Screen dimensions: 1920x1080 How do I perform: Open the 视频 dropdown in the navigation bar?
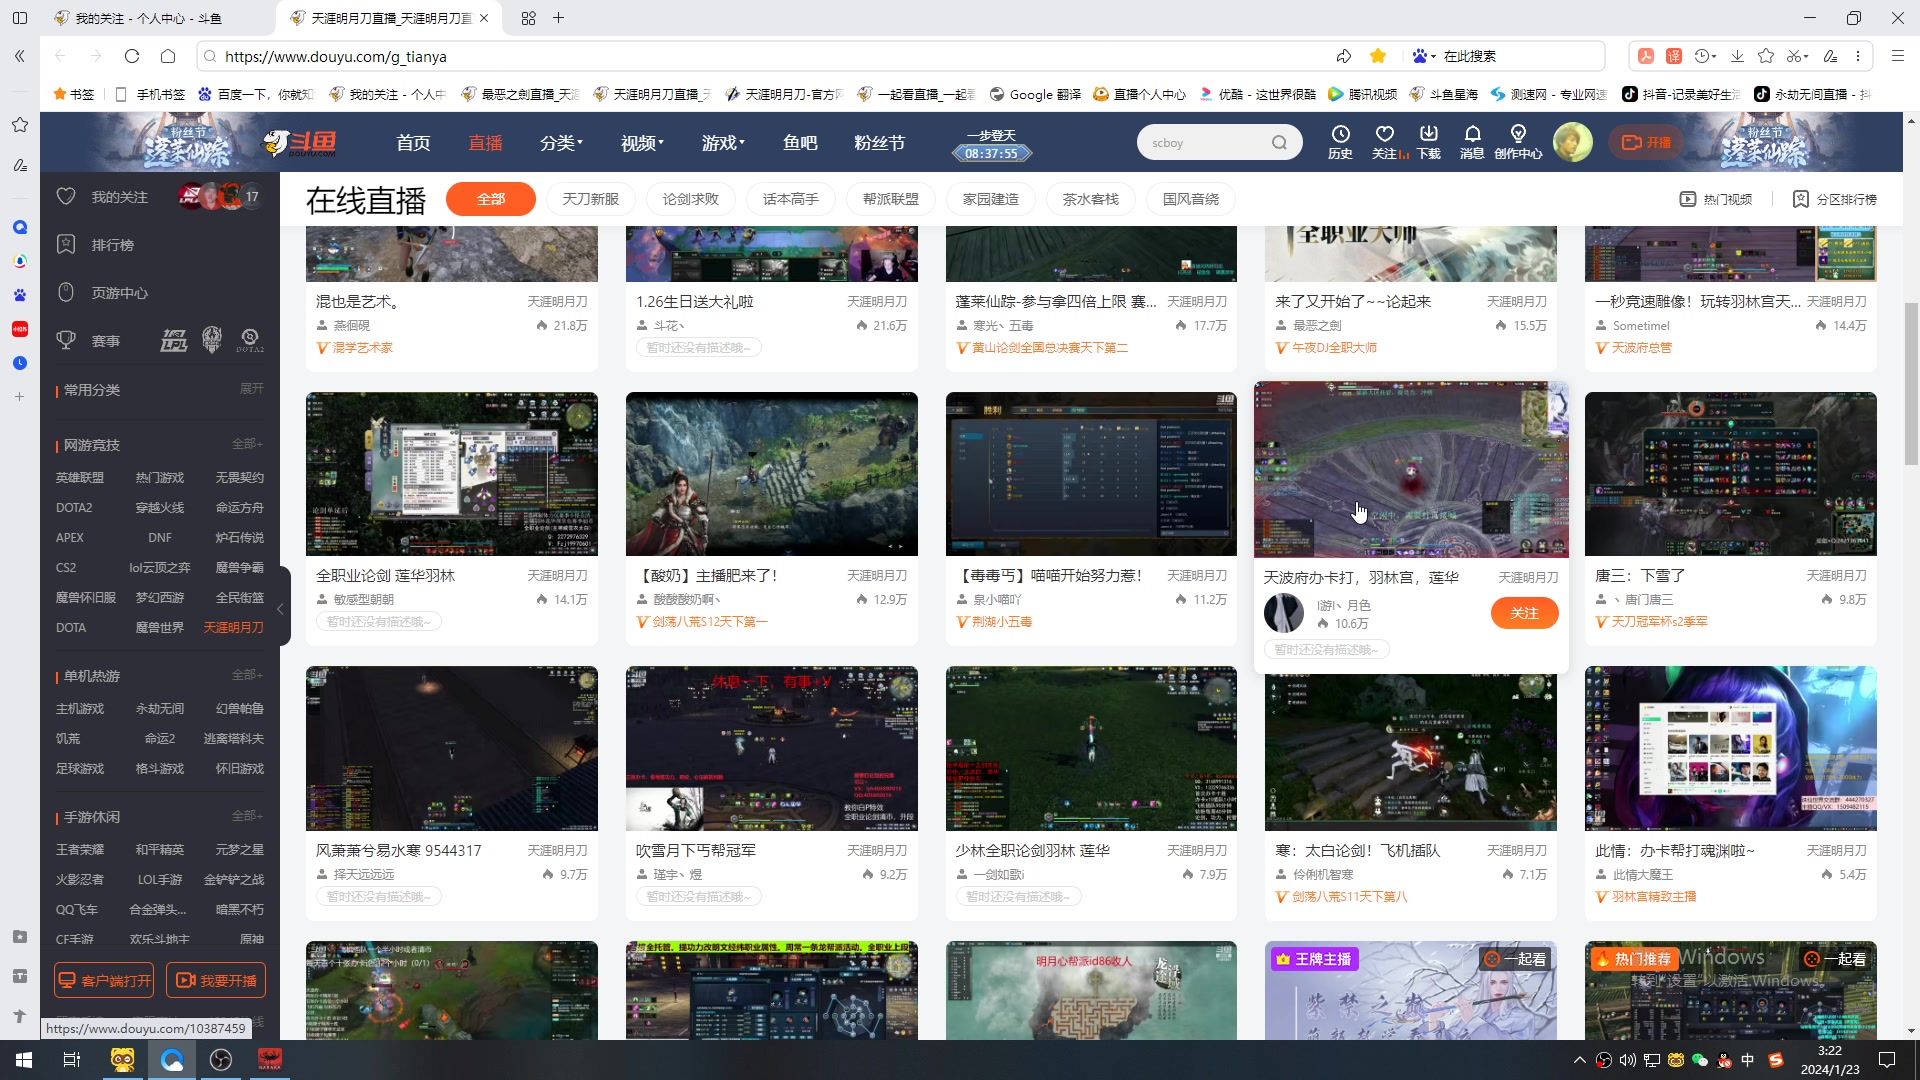[642, 143]
